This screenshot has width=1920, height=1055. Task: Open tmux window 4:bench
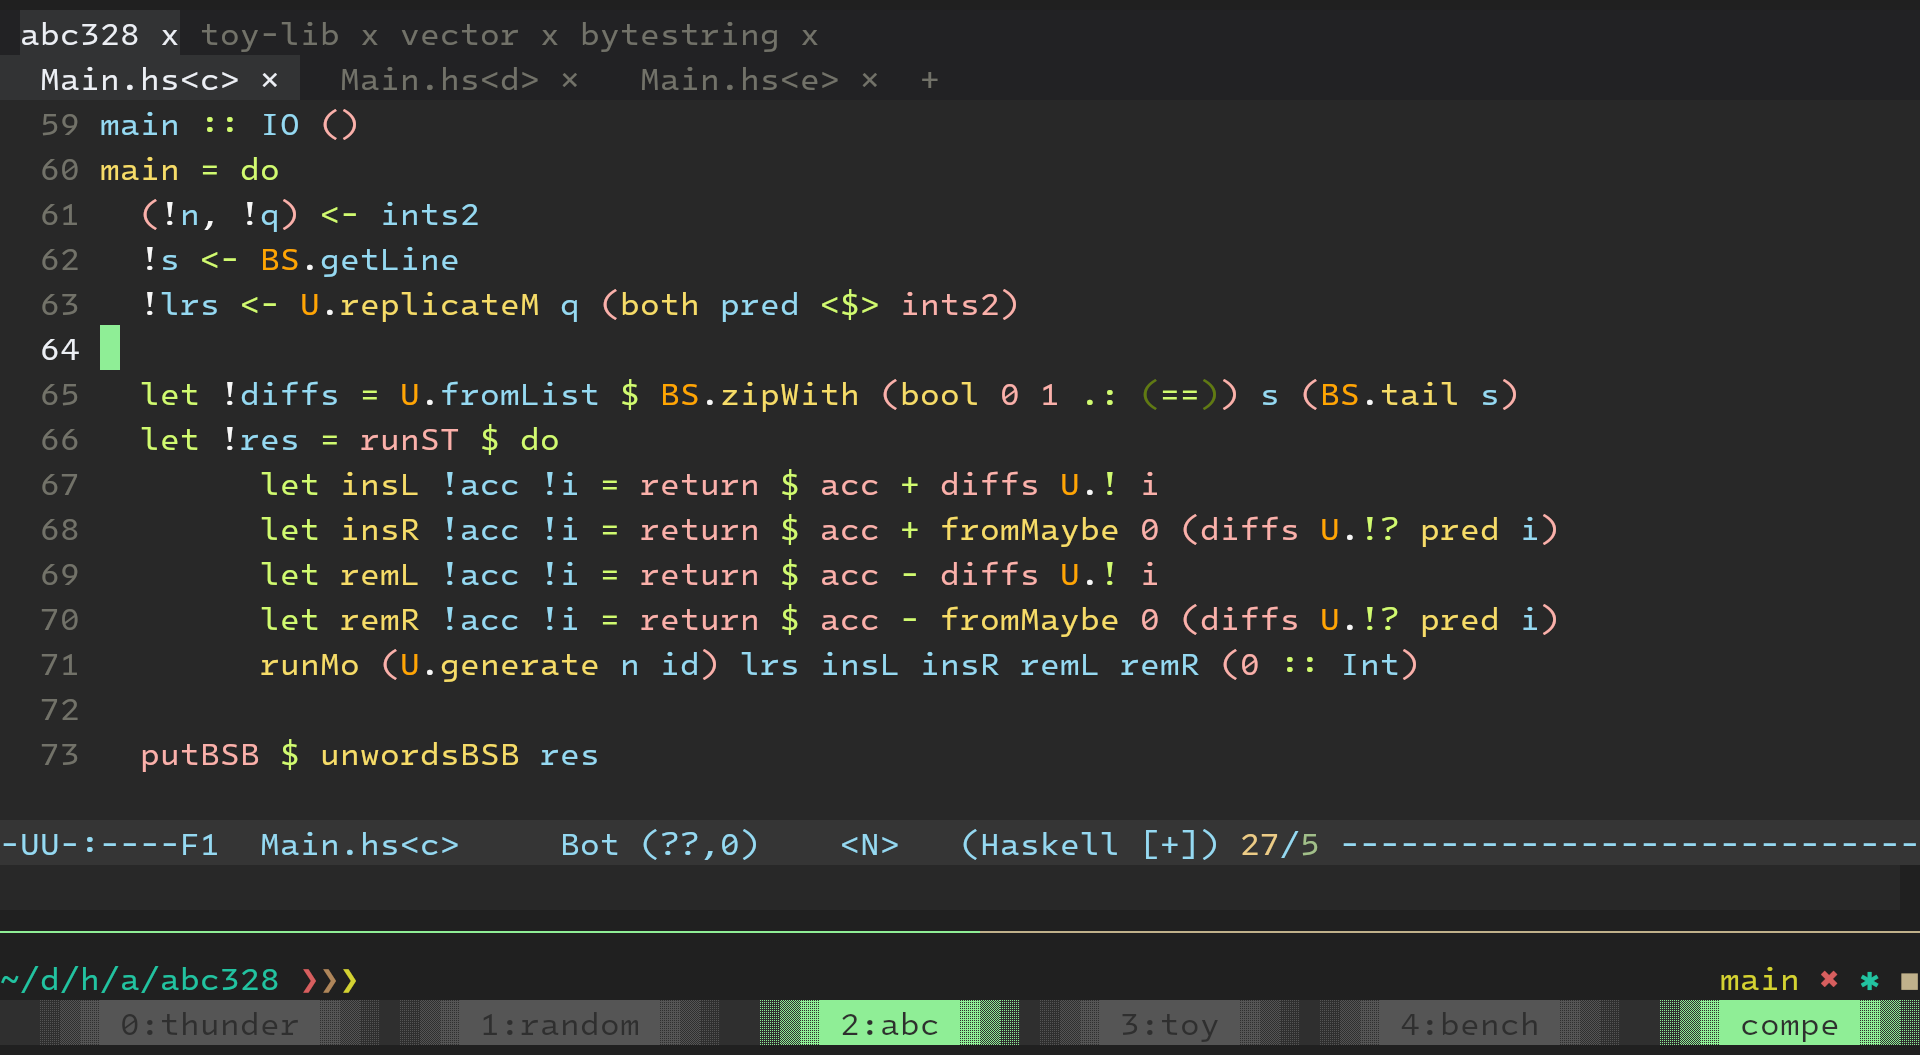click(x=1470, y=1025)
